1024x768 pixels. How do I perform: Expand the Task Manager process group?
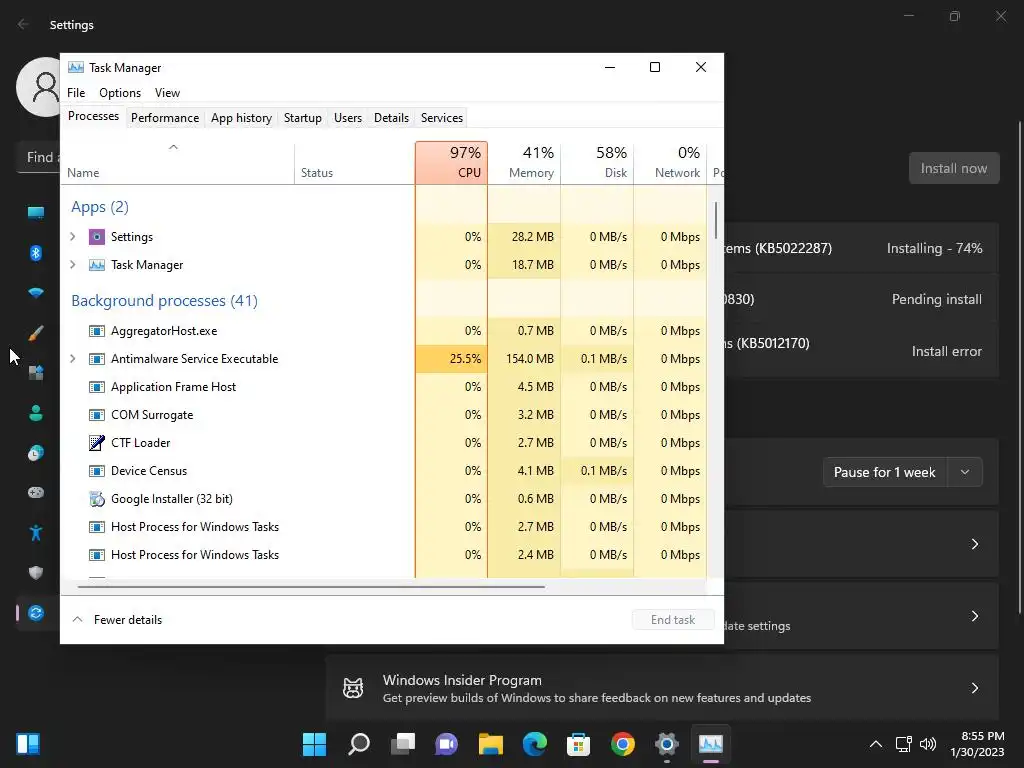(x=72, y=264)
